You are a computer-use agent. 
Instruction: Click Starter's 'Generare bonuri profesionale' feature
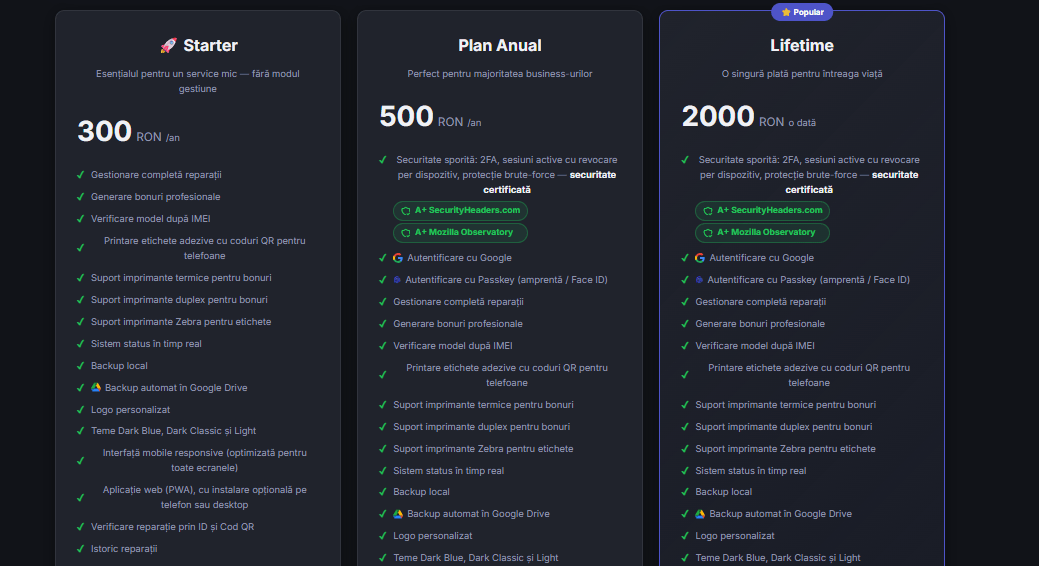[x=156, y=197]
